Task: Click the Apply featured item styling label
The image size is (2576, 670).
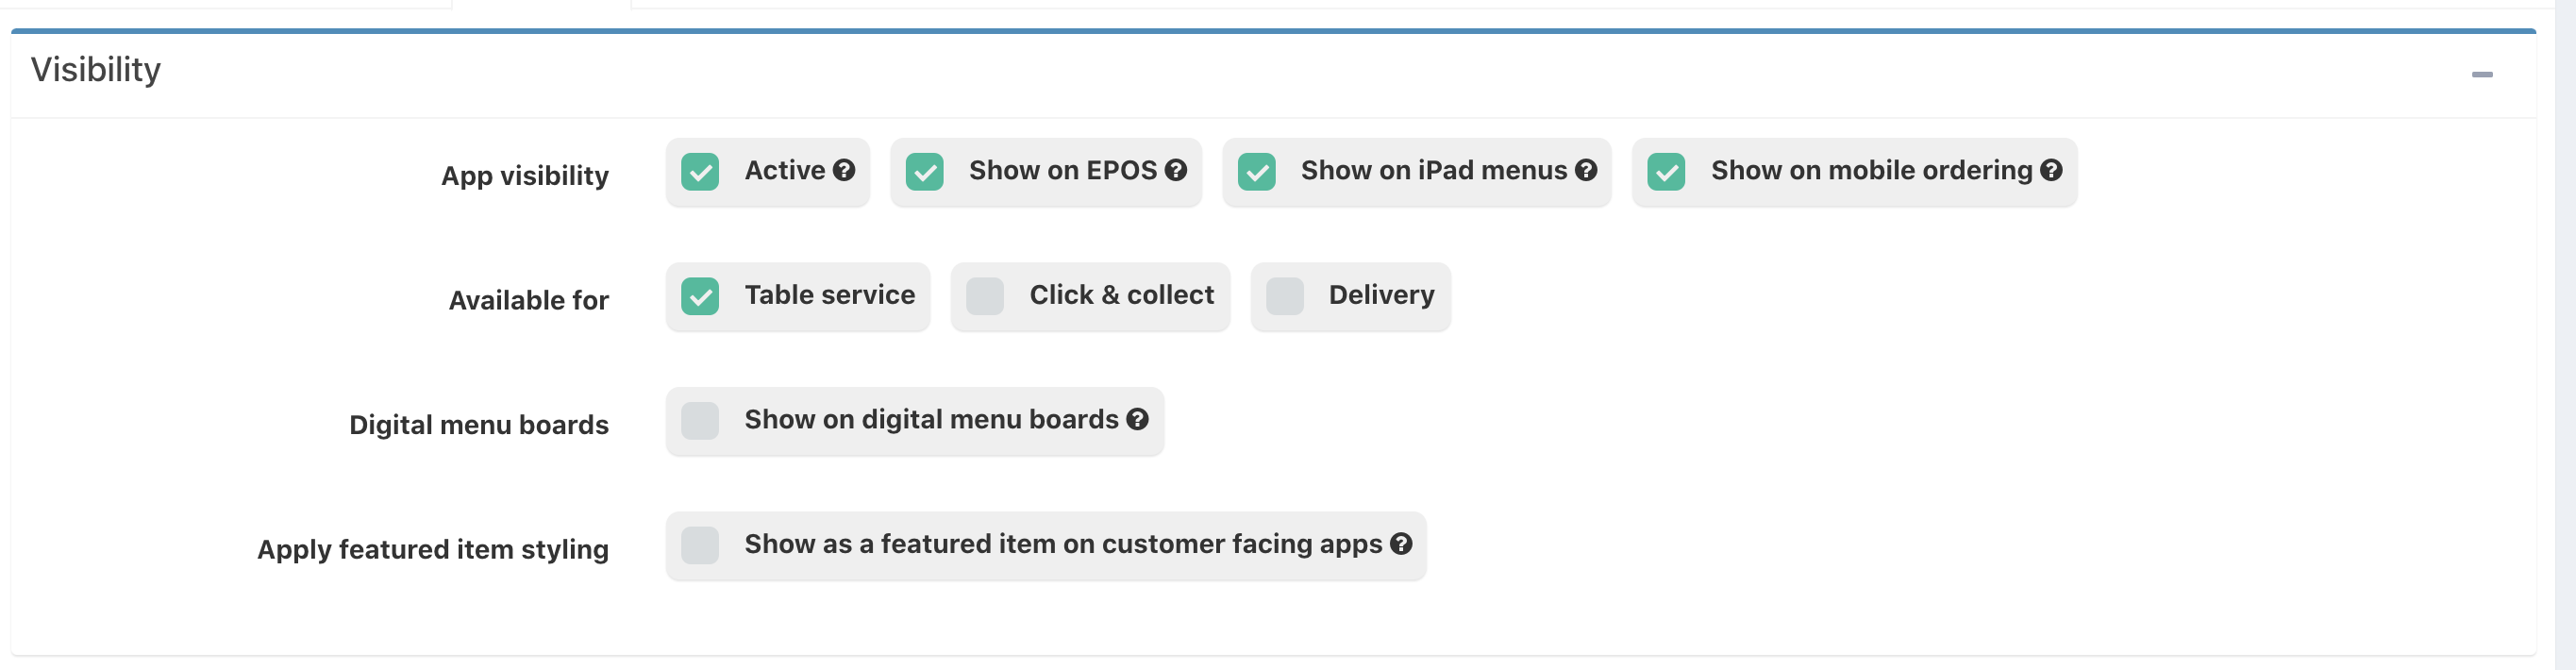Action: coord(433,550)
